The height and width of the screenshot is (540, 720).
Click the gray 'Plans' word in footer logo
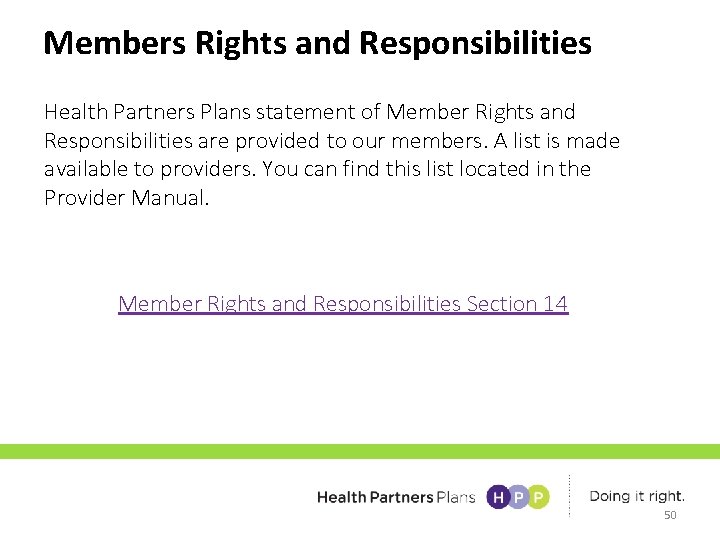455,497
